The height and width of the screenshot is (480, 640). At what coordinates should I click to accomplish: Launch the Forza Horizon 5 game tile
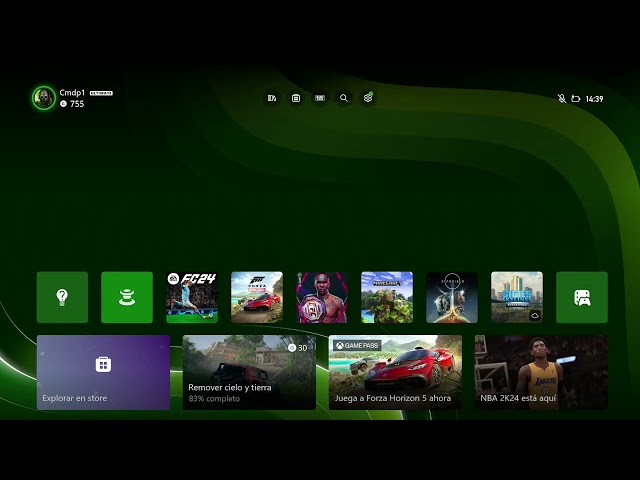tap(257, 297)
